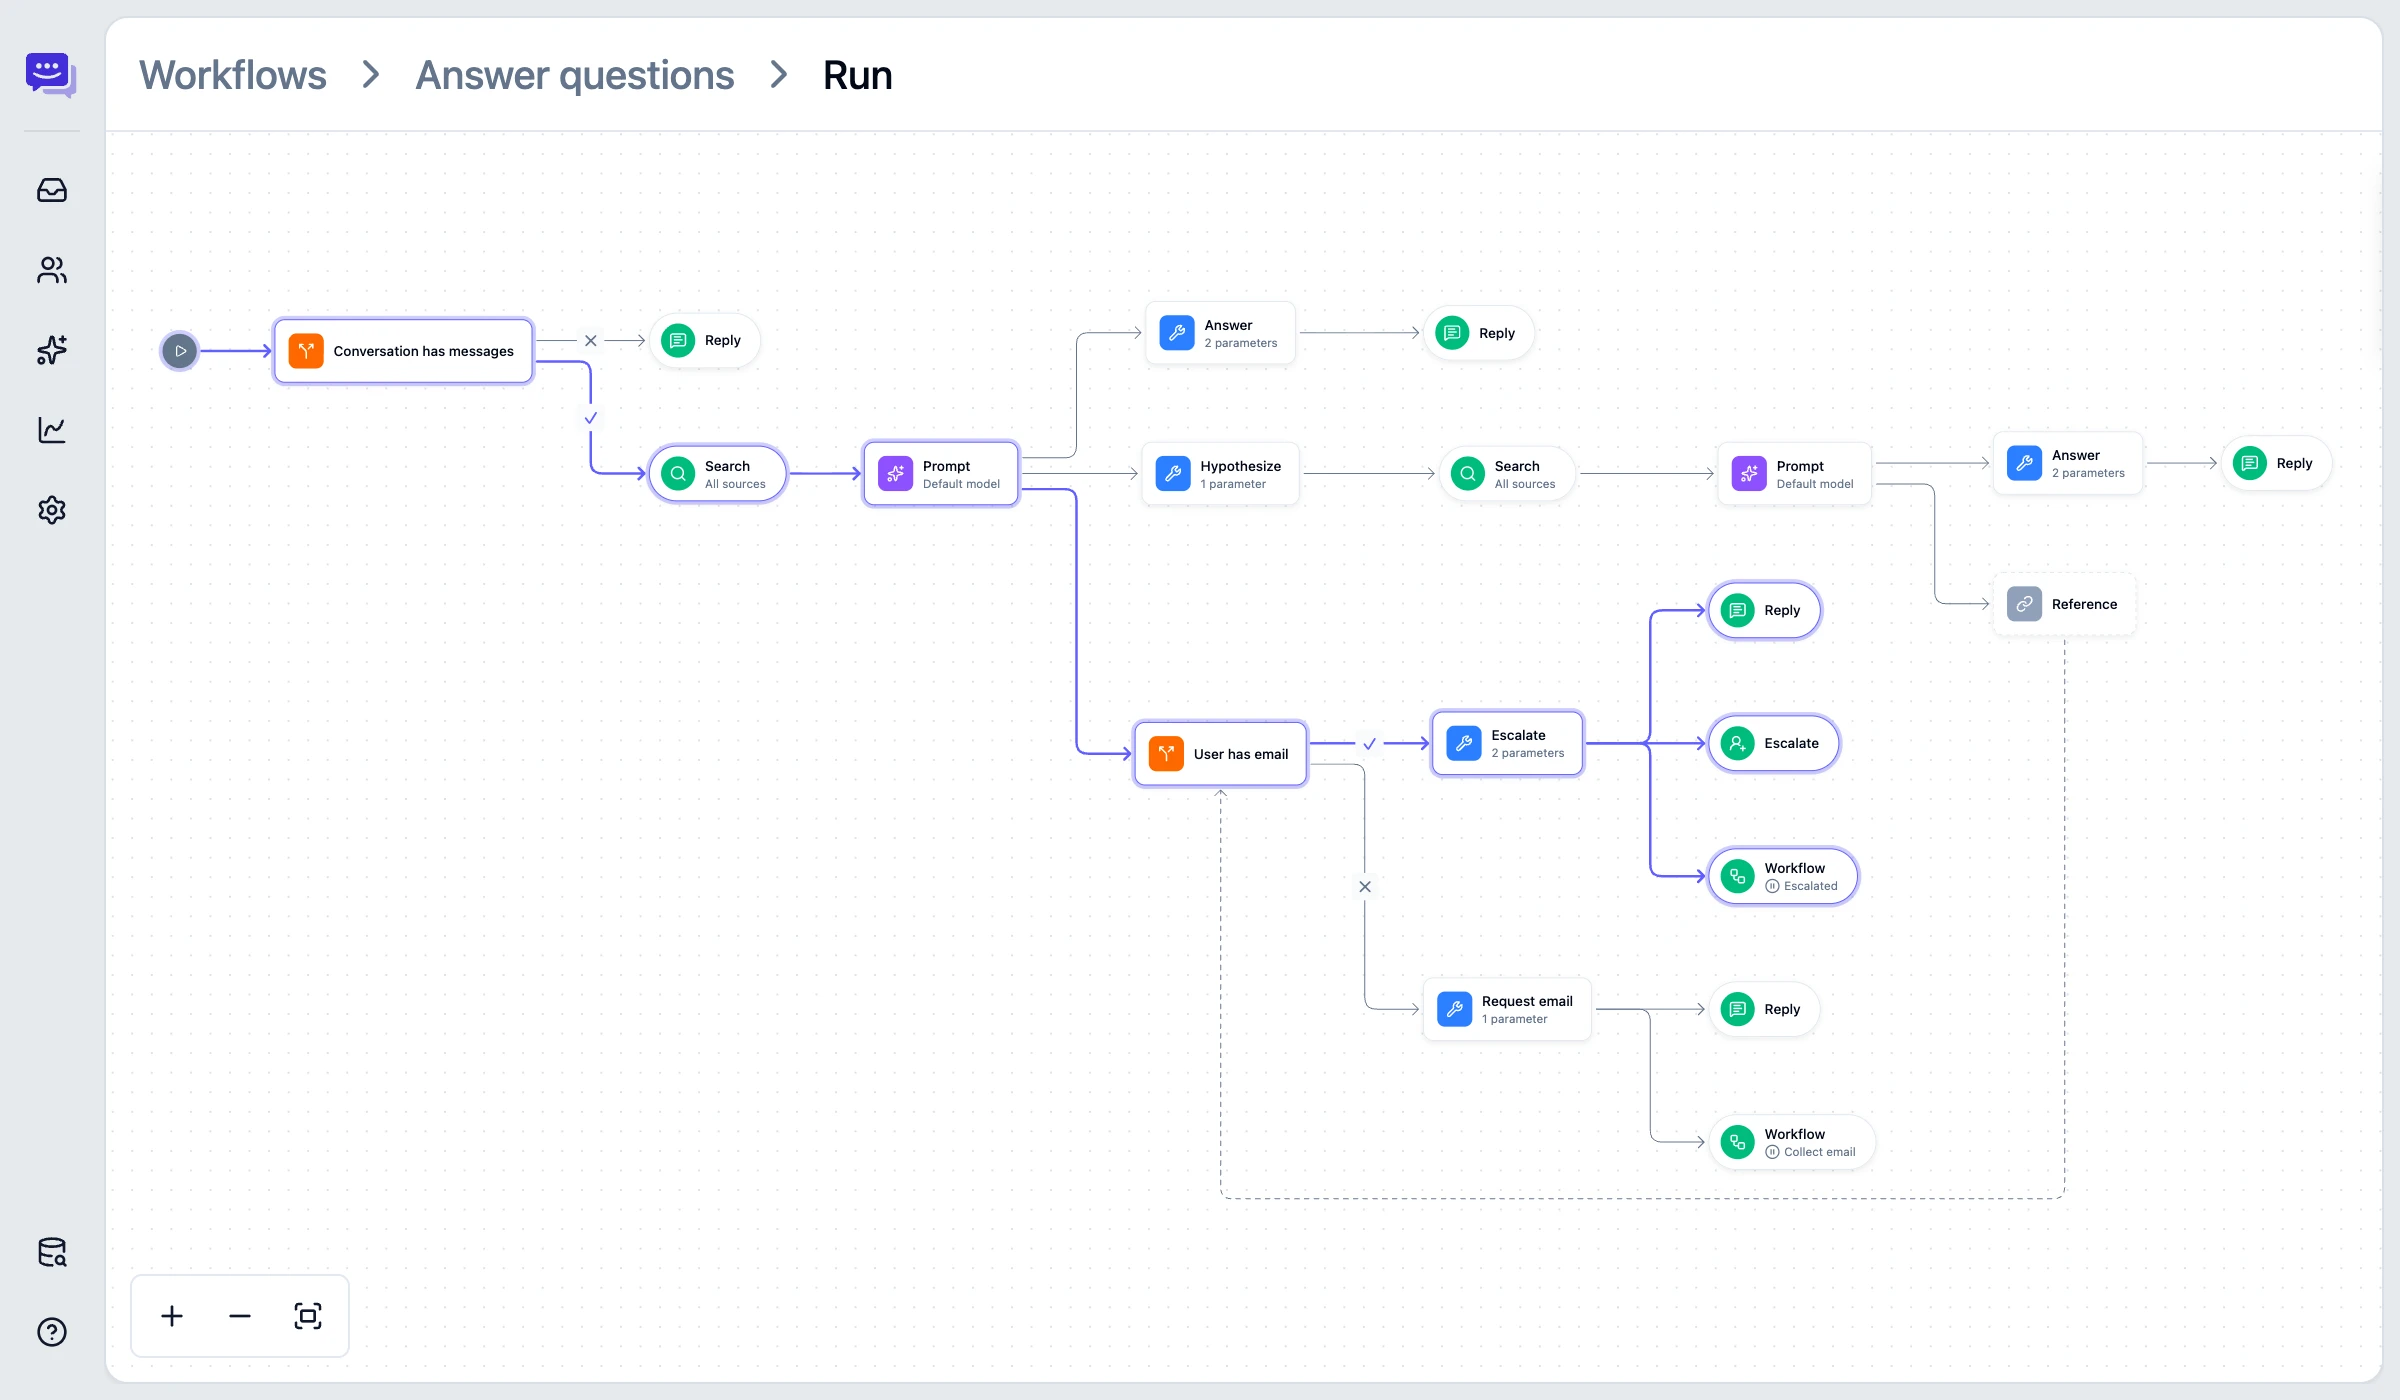Image resolution: width=2400 pixels, height=1400 pixels.
Task: Click the purple sparkle icon on highlighted Prompt
Action: pos(895,474)
